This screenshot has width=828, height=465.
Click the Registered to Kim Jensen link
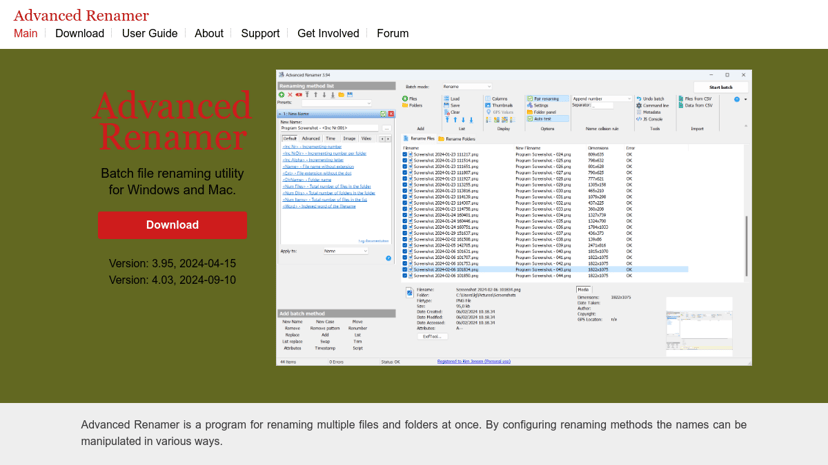[474, 362]
